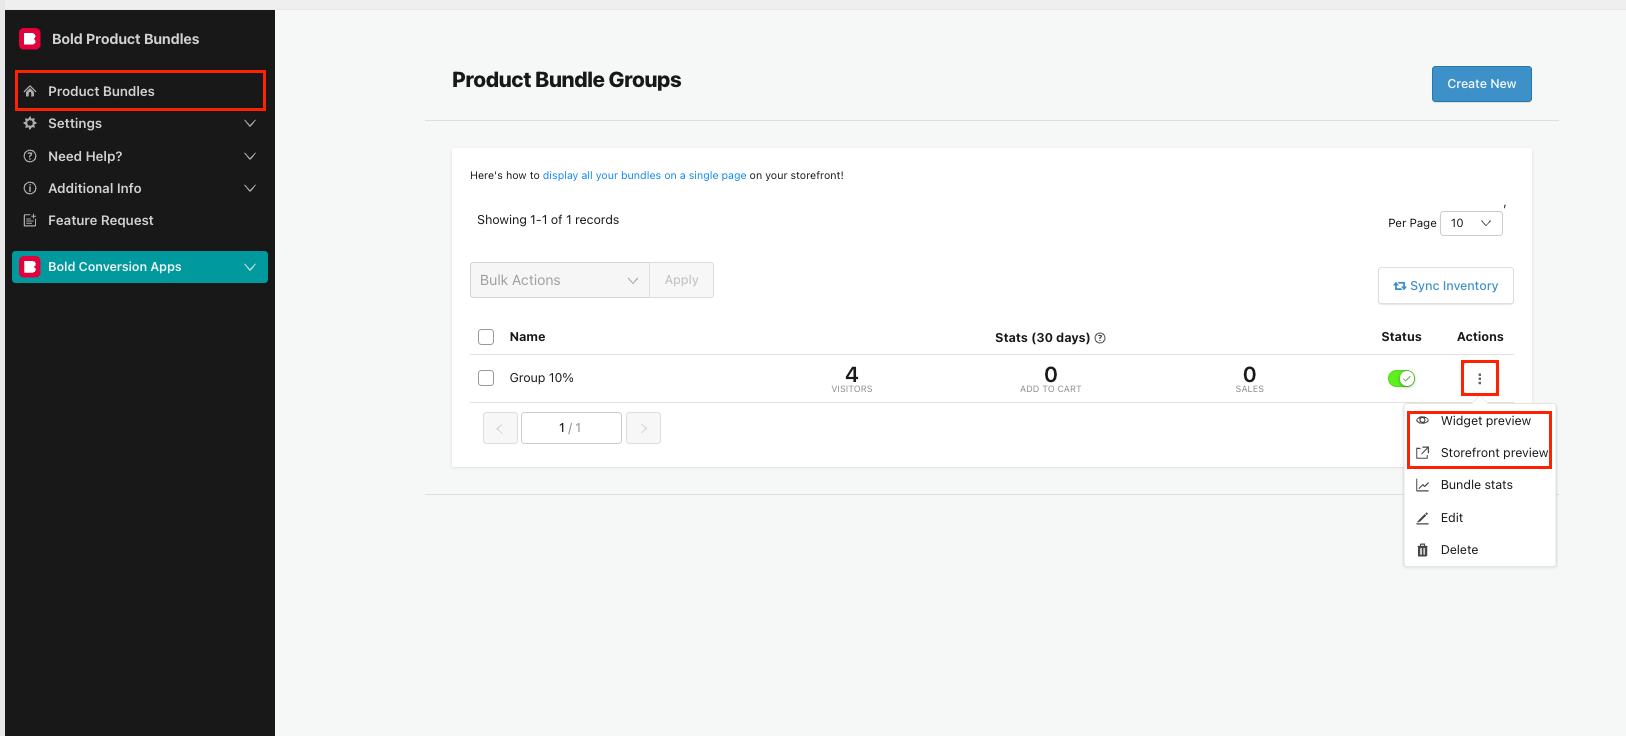
Task: Click the Status column header
Action: (x=1401, y=337)
